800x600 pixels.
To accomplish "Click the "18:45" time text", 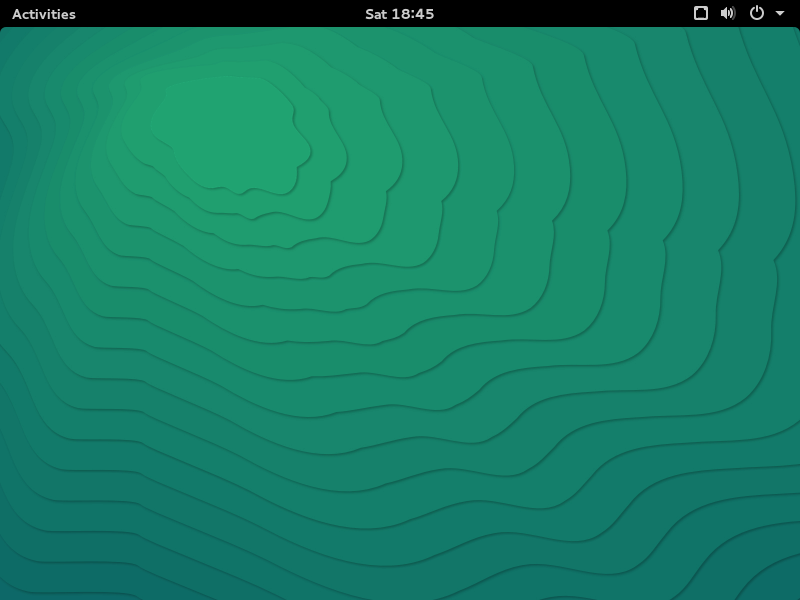I will click(414, 14).
